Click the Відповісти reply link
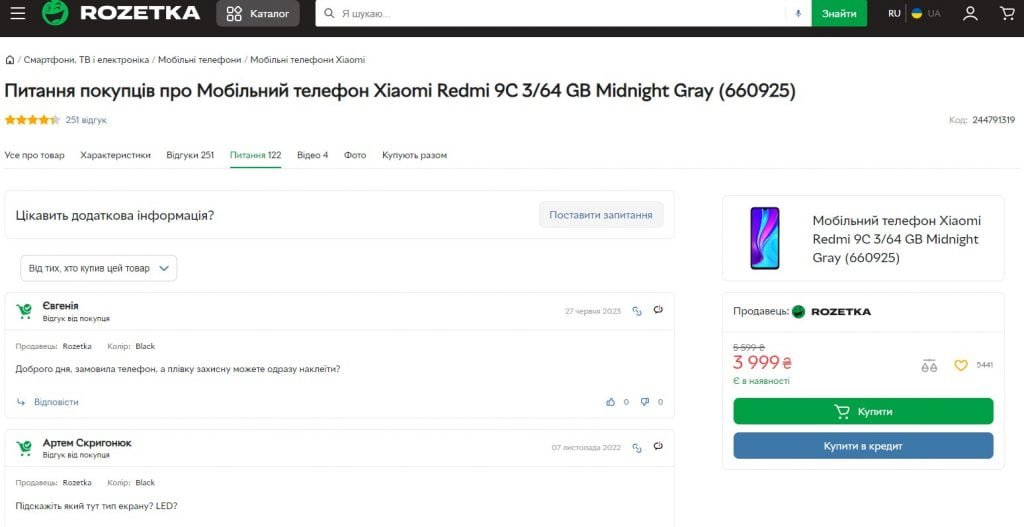This screenshot has height=527, width=1024. click(x=55, y=402)
